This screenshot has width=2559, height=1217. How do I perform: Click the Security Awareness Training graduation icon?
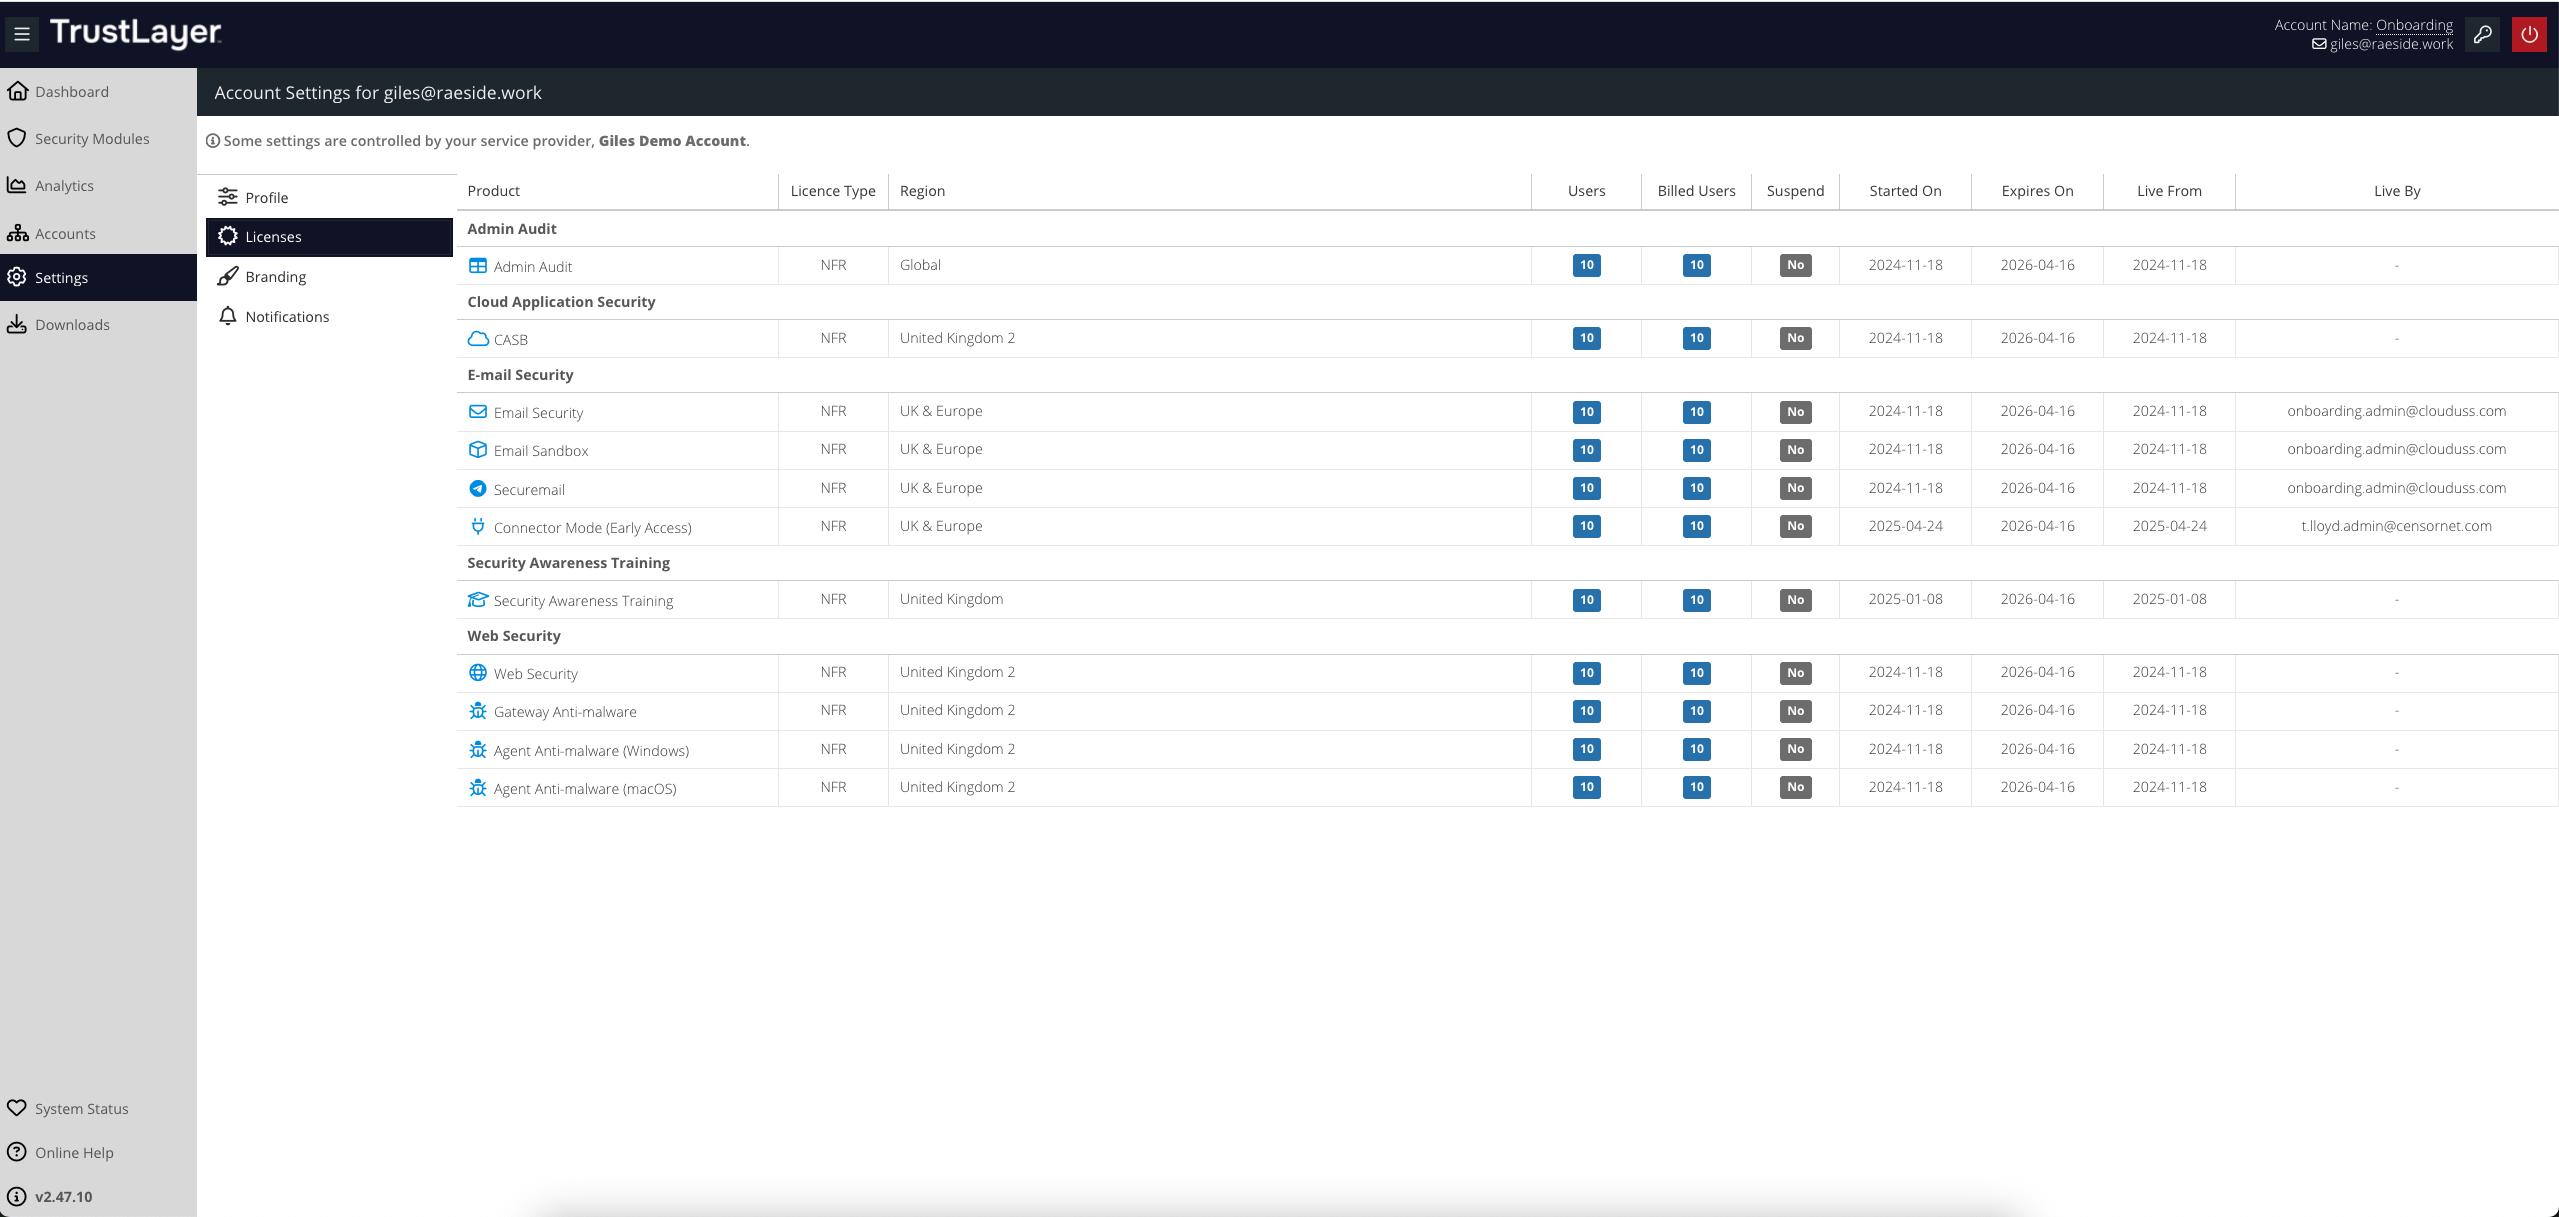click(478, 600)
